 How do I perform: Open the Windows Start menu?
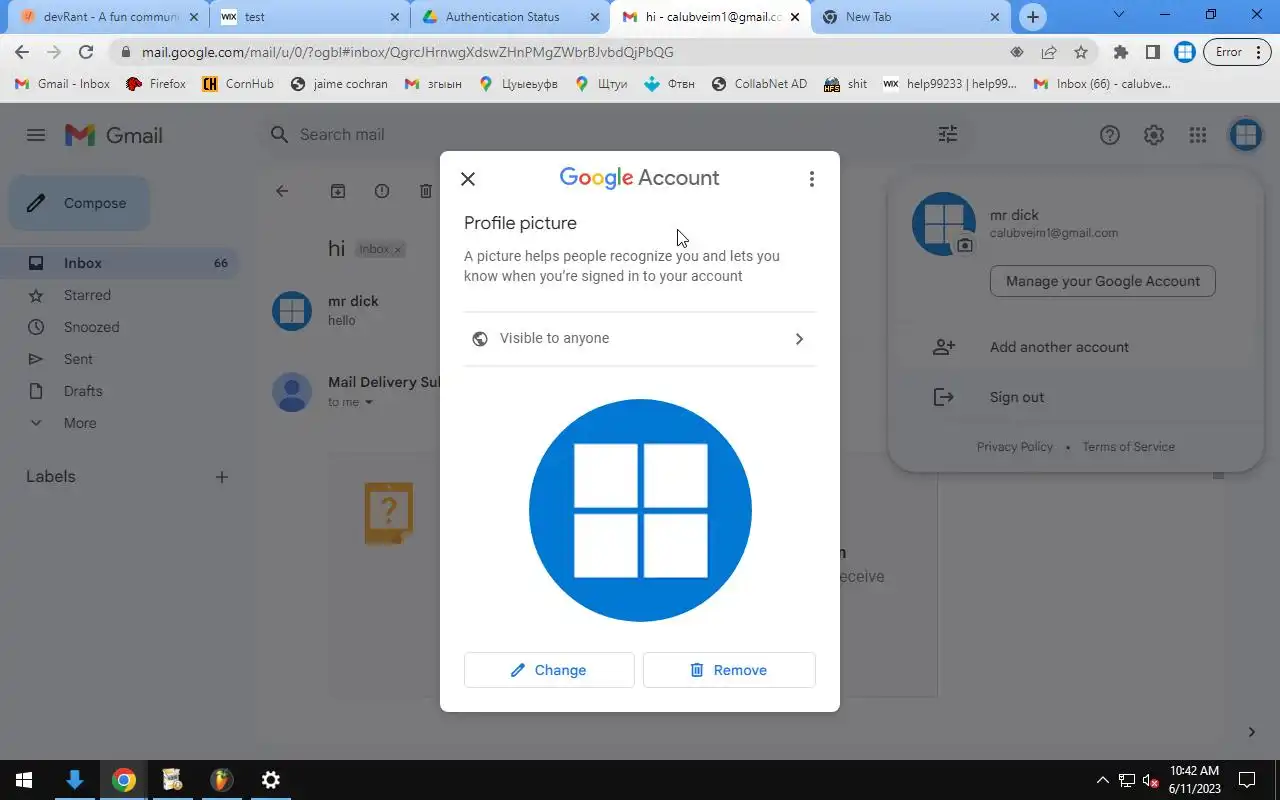24,780
